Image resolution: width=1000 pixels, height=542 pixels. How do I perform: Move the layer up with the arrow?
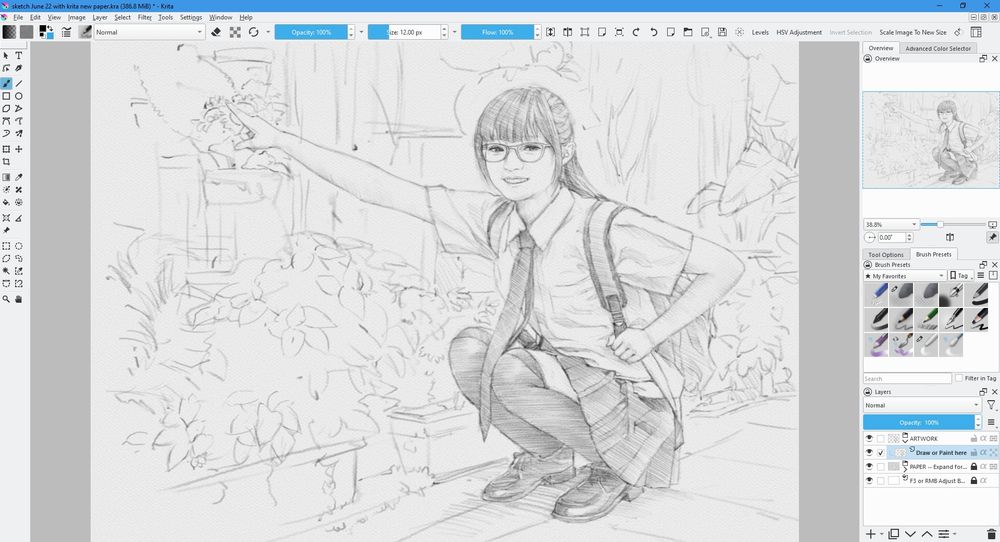tap(927, 534)
